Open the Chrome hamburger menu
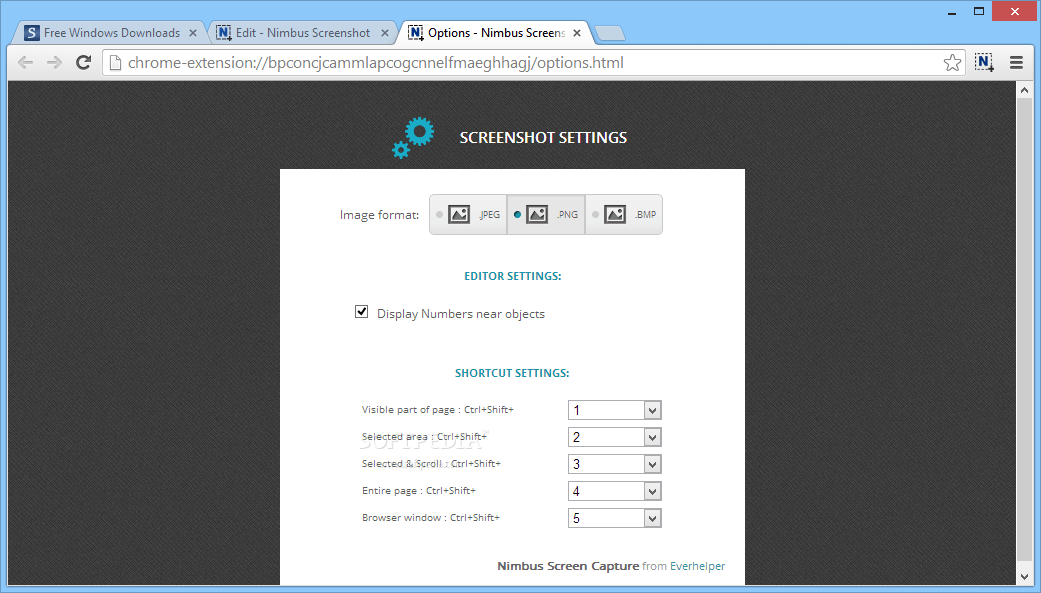 pyautogui.click(x=1016, y=62)
